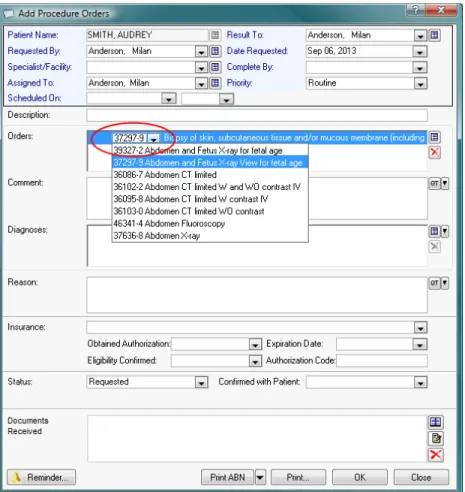Expand the Reason quick text arrow
465x492 pixels.
pos(445,283)
